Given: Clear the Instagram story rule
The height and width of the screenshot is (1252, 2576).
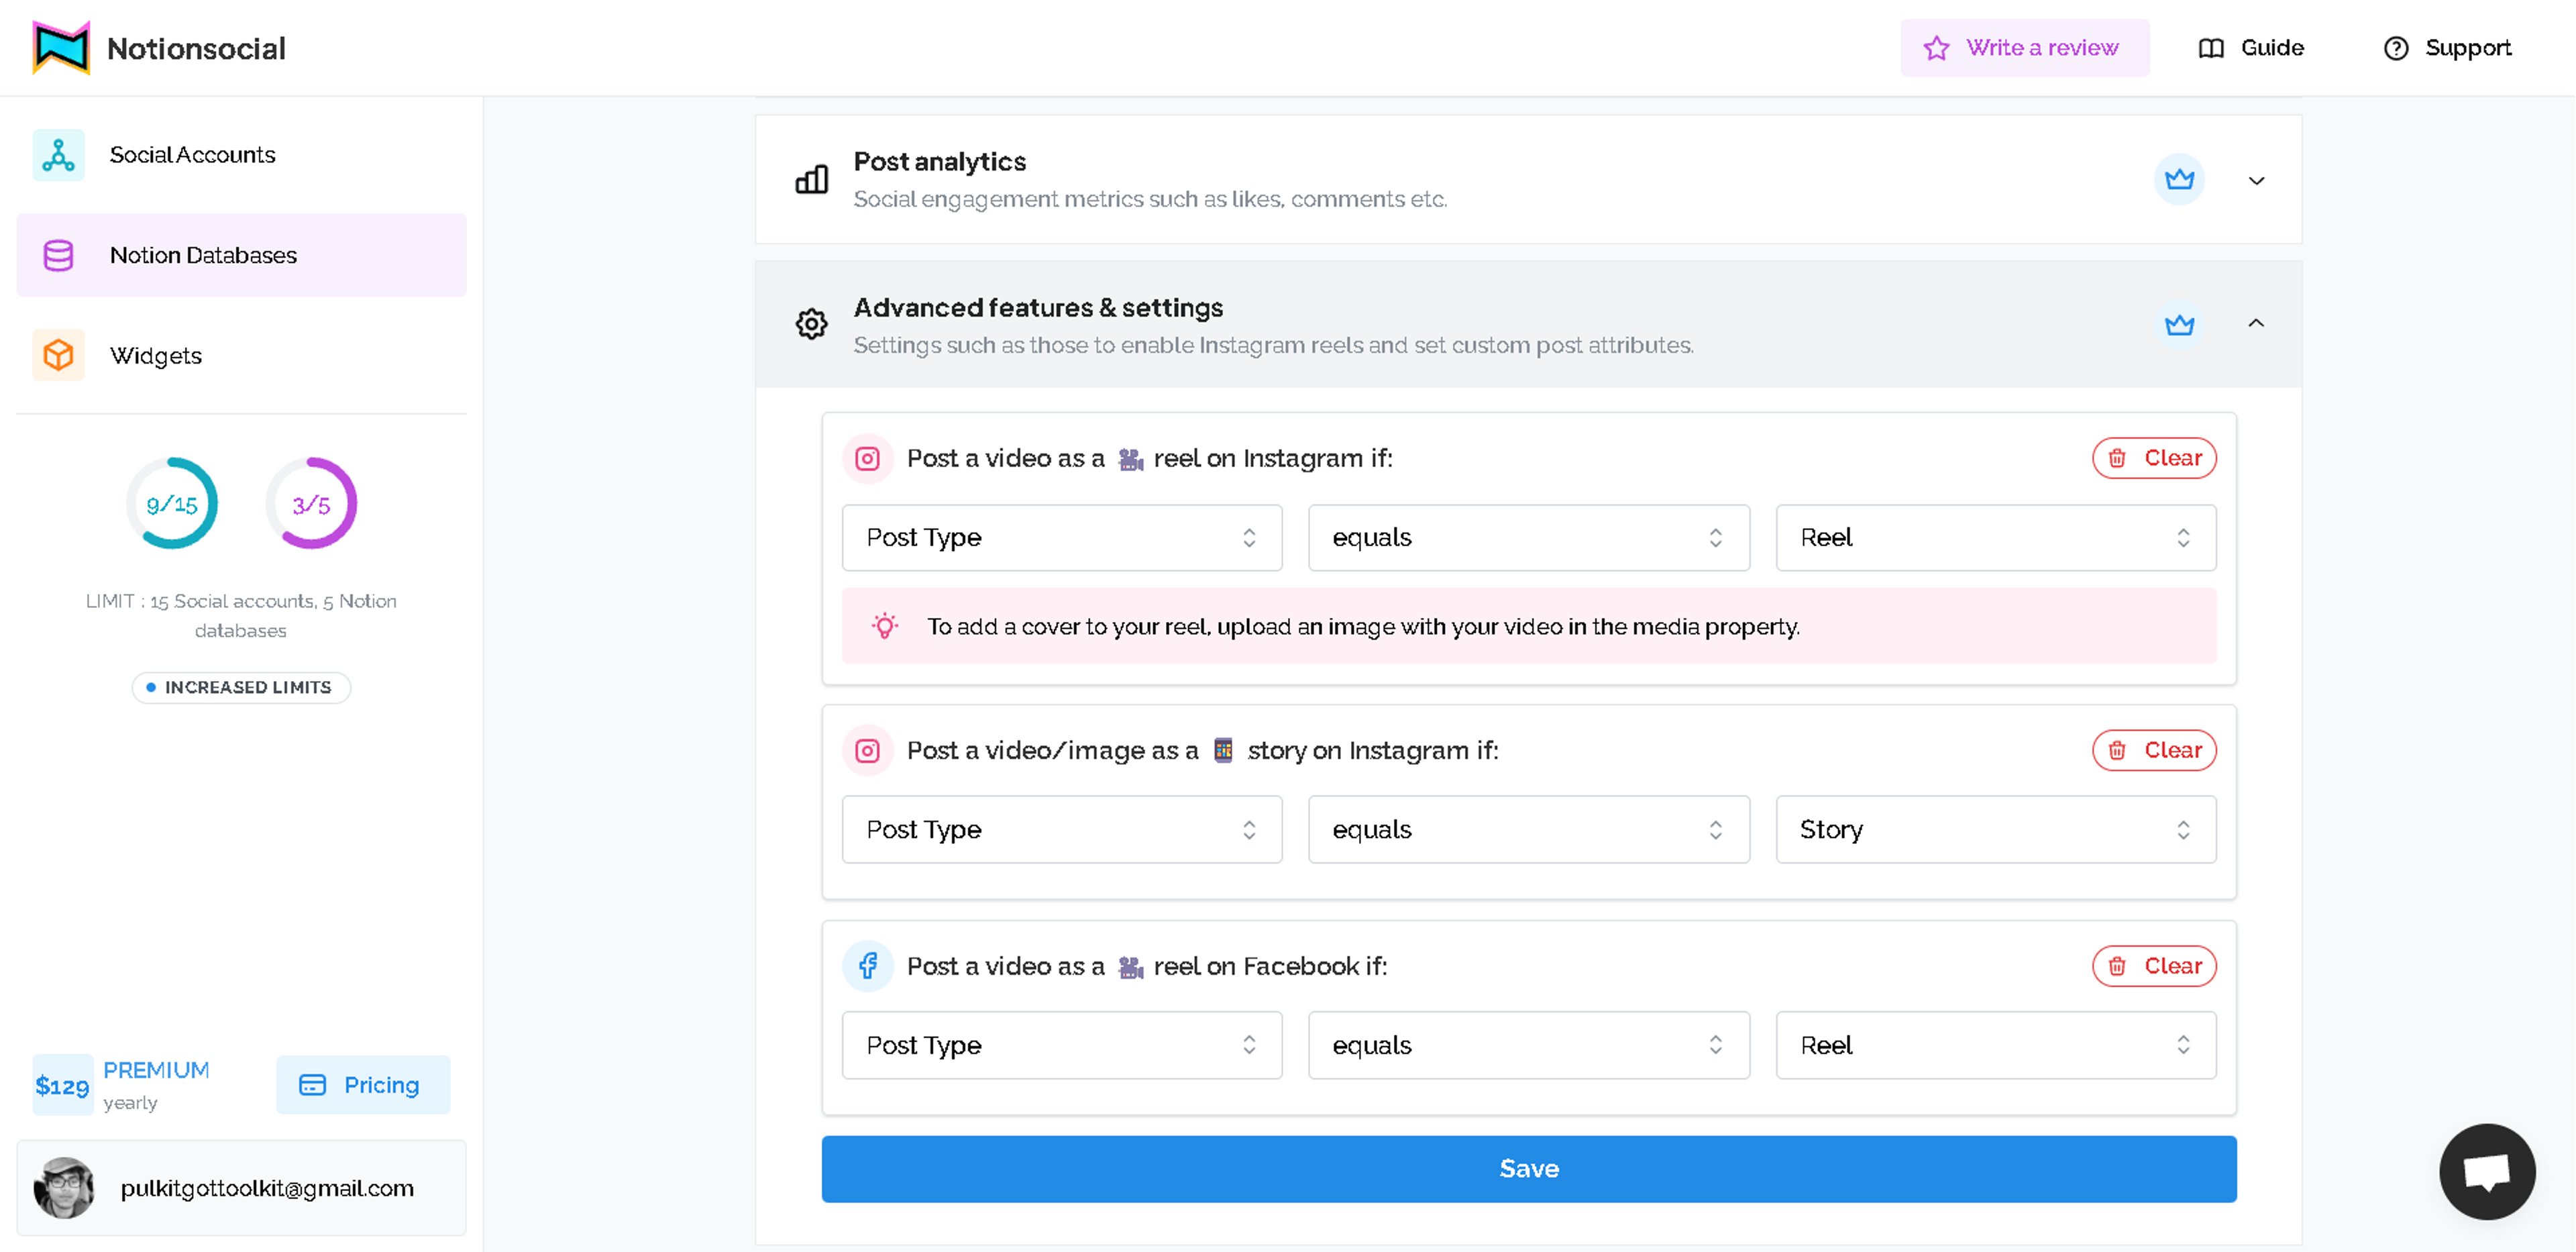Looking at the screenshot, I should click(2154, 750).
